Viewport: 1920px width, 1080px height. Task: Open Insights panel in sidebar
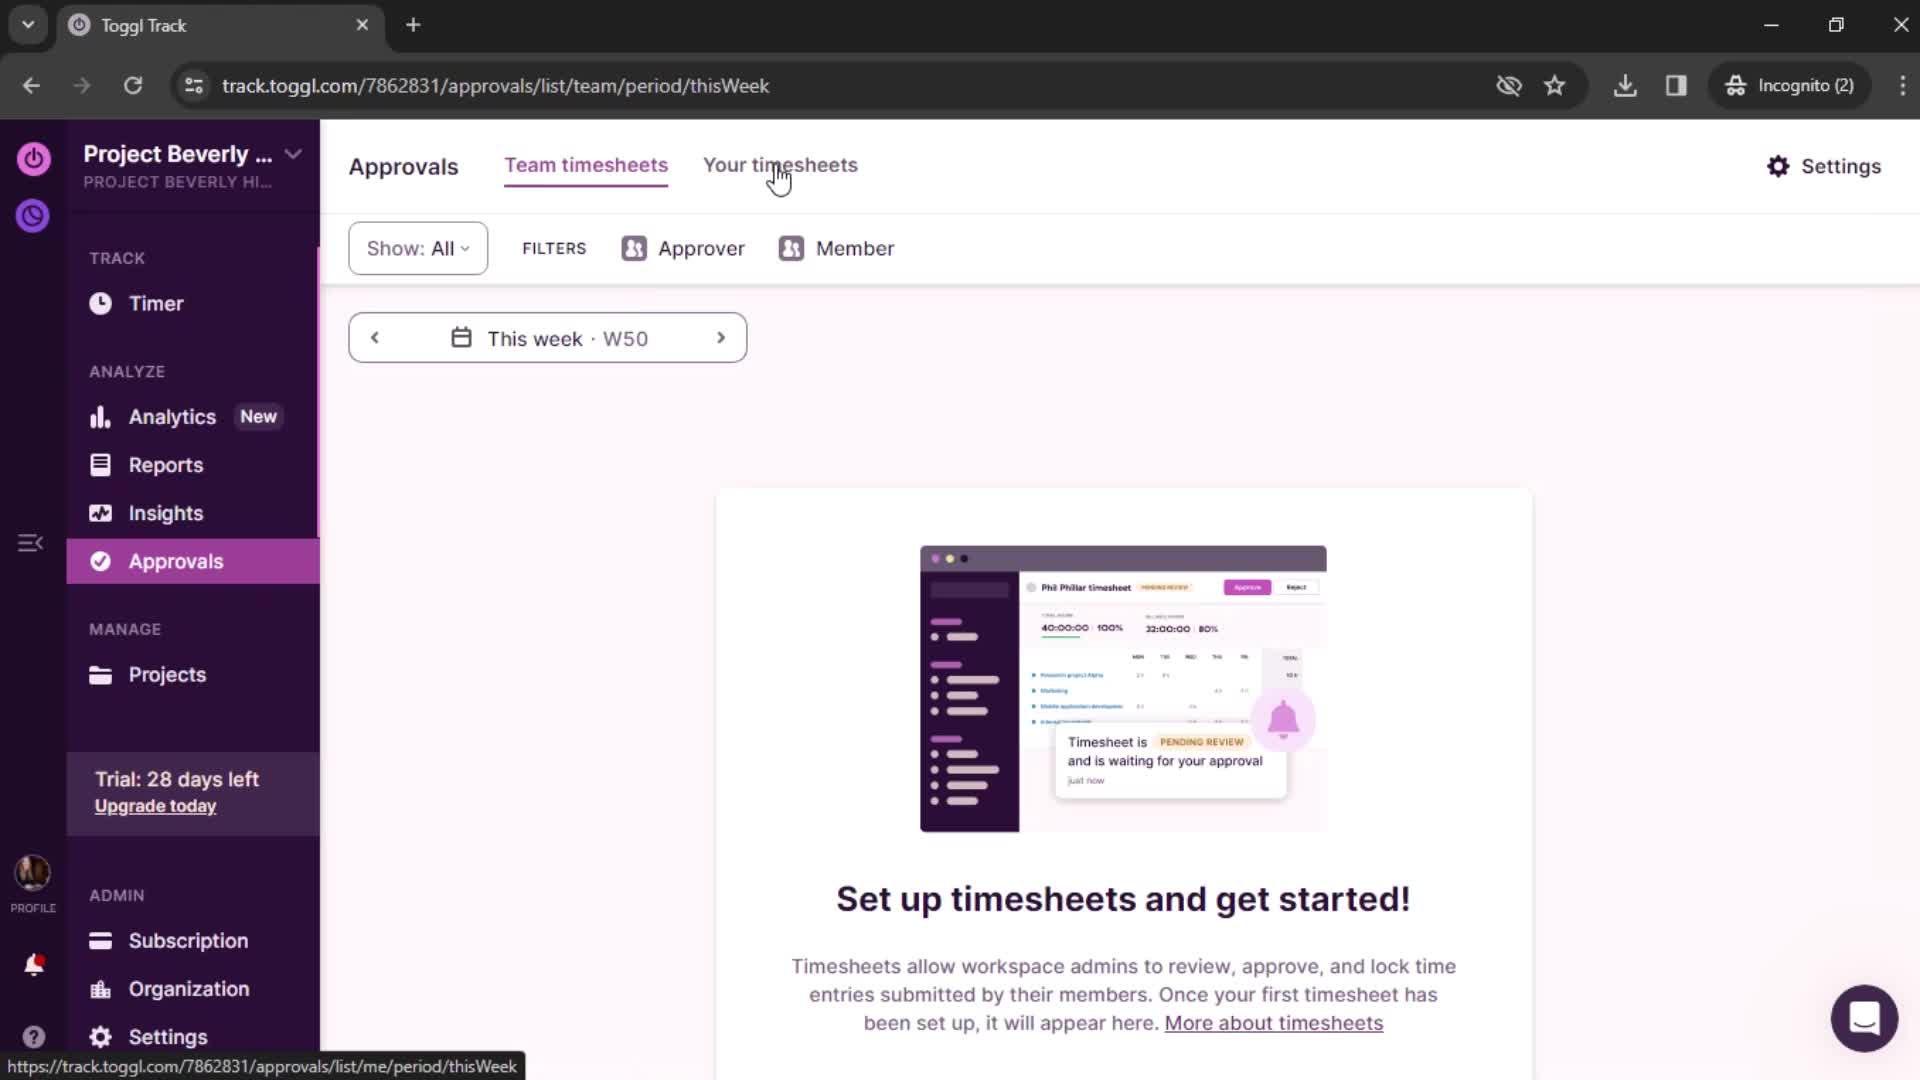coord(166,513)
